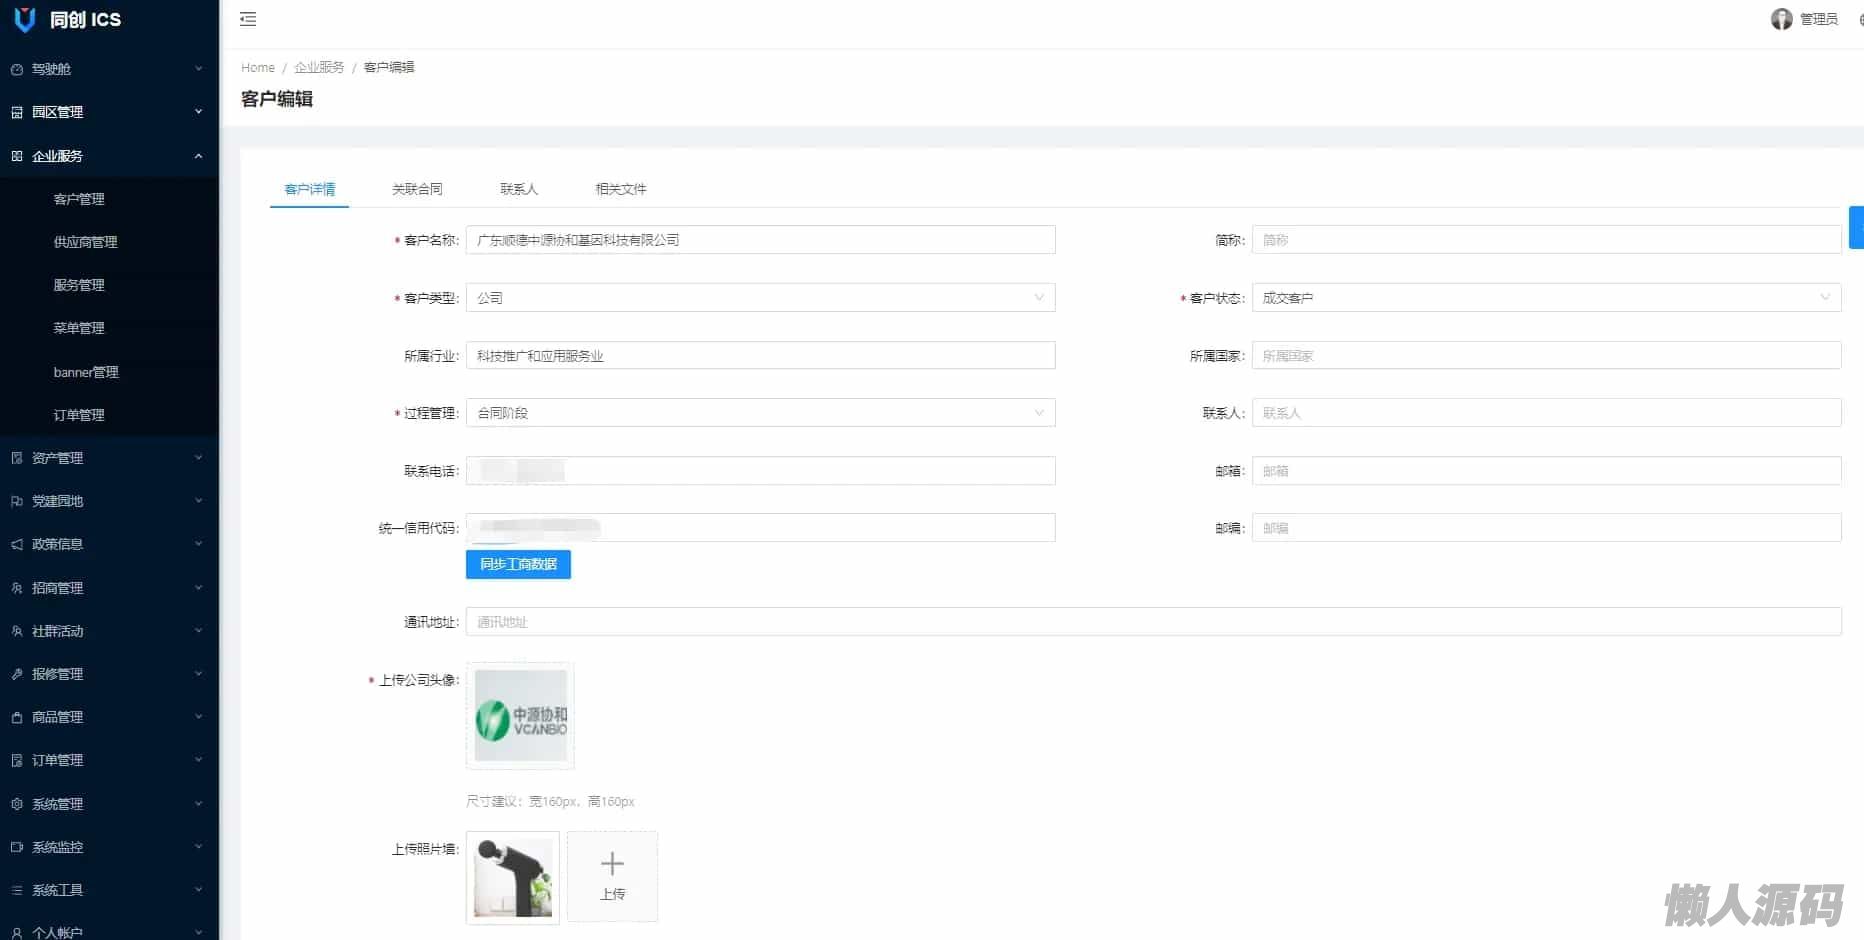Click the administrator avatar icon

pos(1781,19)
